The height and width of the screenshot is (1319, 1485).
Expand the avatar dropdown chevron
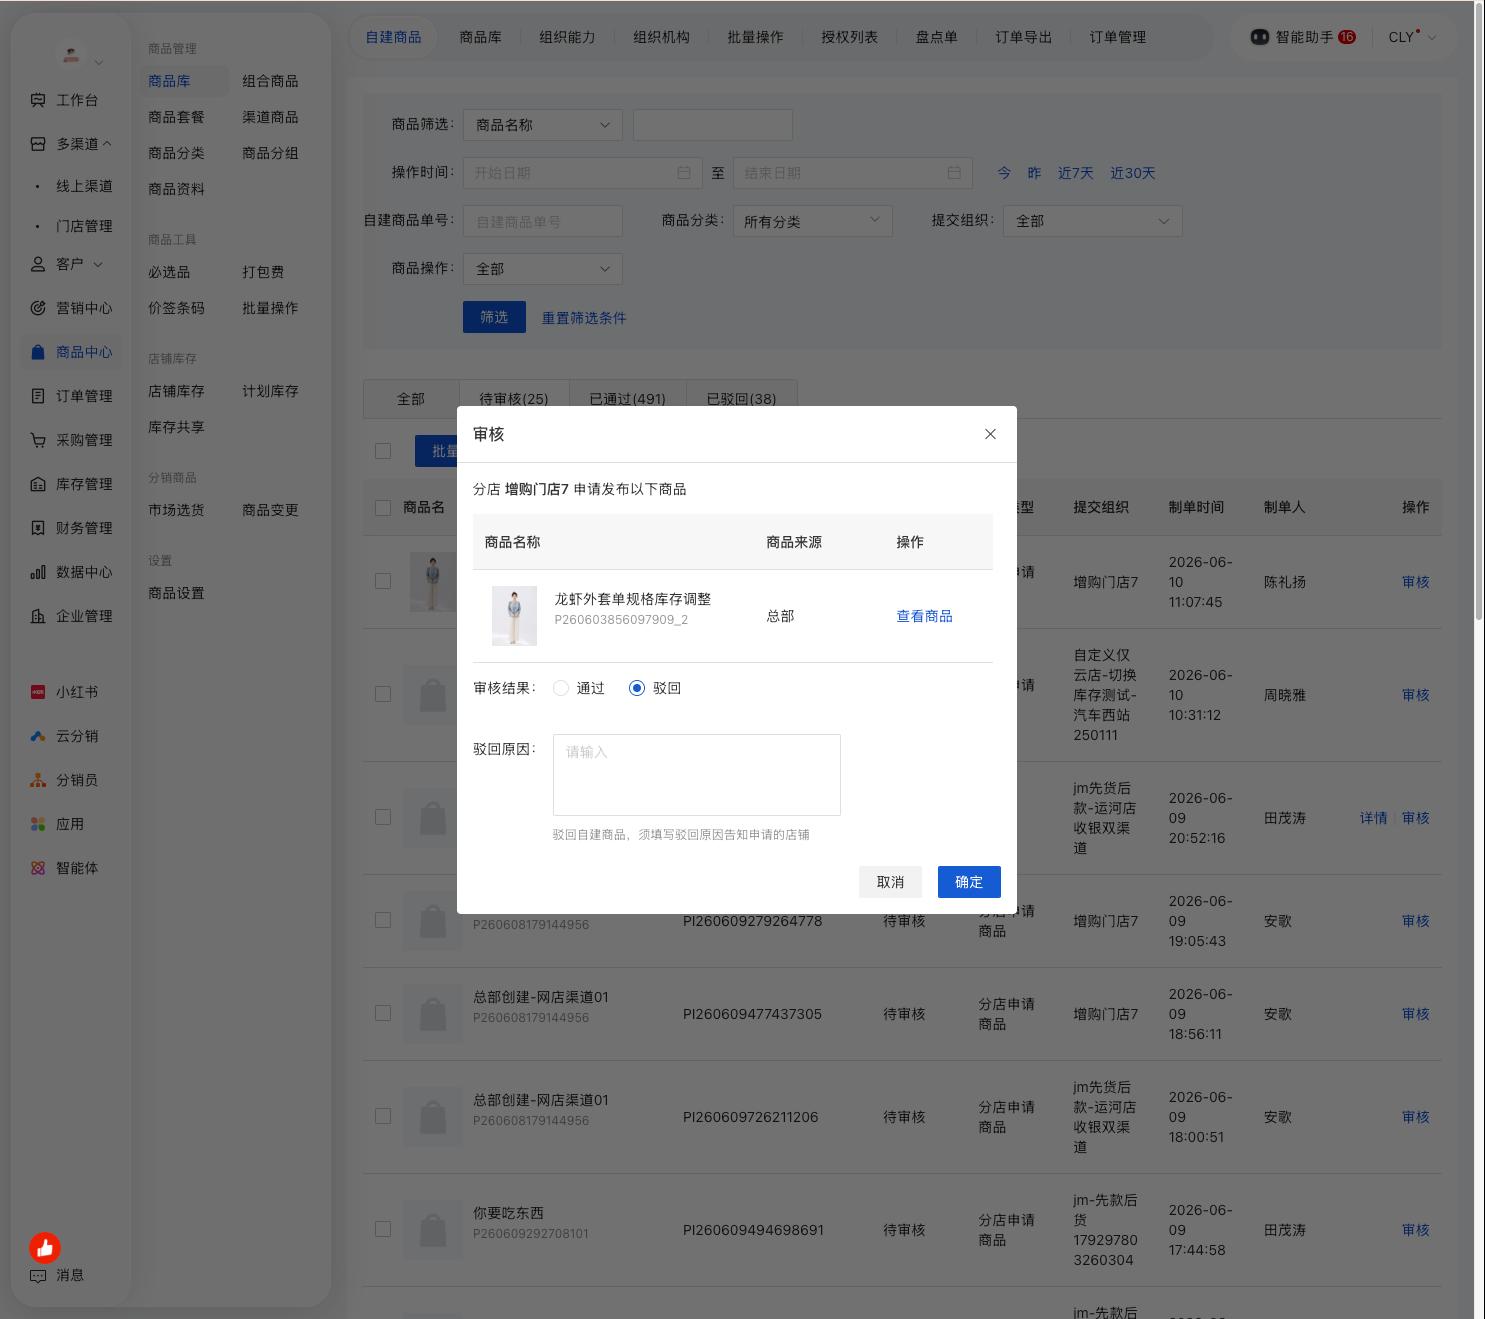[x=98, y=63]
